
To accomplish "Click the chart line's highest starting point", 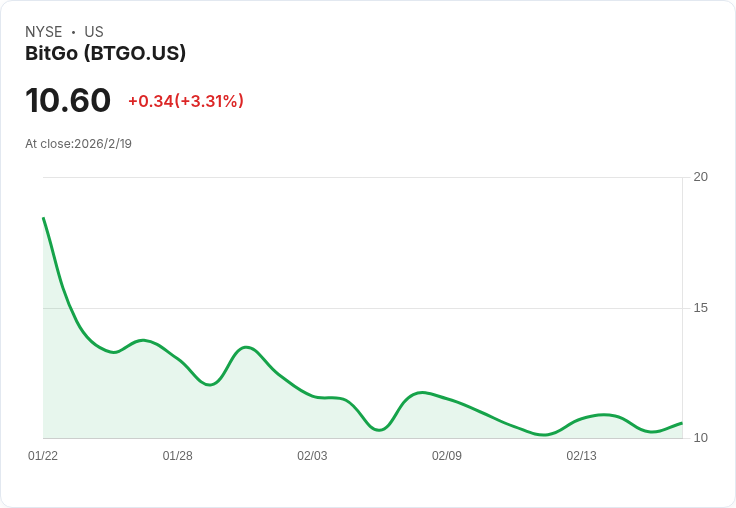I will tap(44, 218).
